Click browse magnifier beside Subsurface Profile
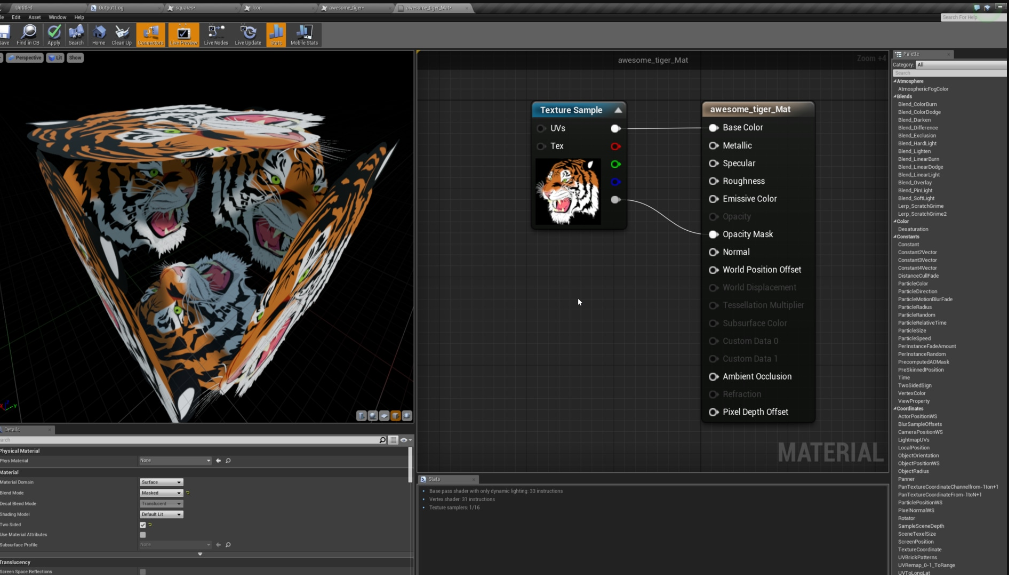 pyautogui.click(x=228, y=545)
